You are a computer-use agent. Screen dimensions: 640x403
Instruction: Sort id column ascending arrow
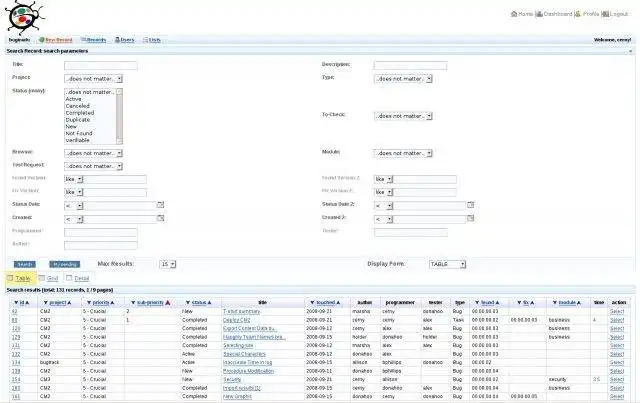pyautogui.click(x=27, y=303)
